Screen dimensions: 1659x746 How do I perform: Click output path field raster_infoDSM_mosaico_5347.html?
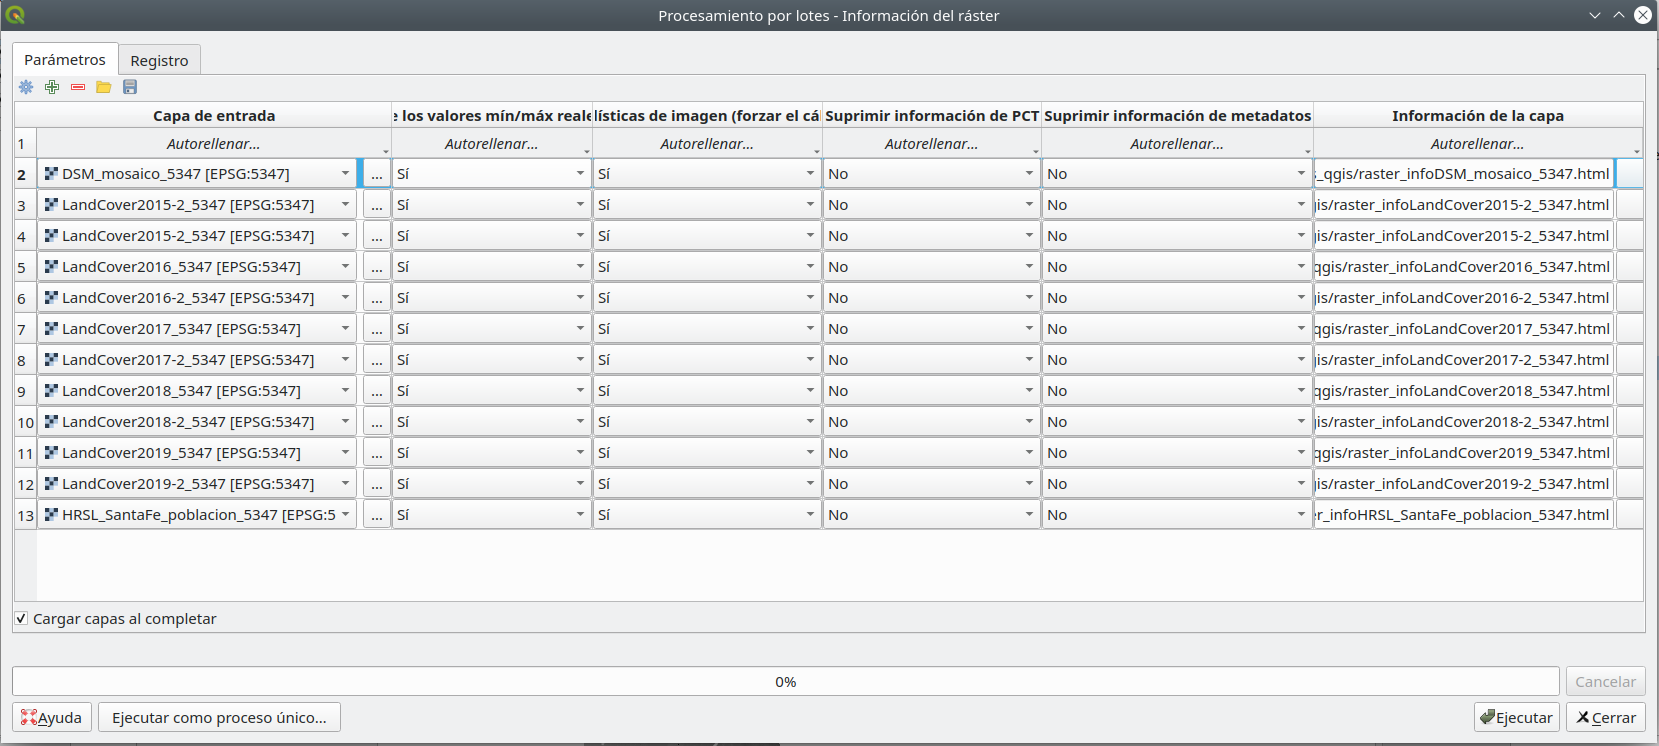[1464, 174]
